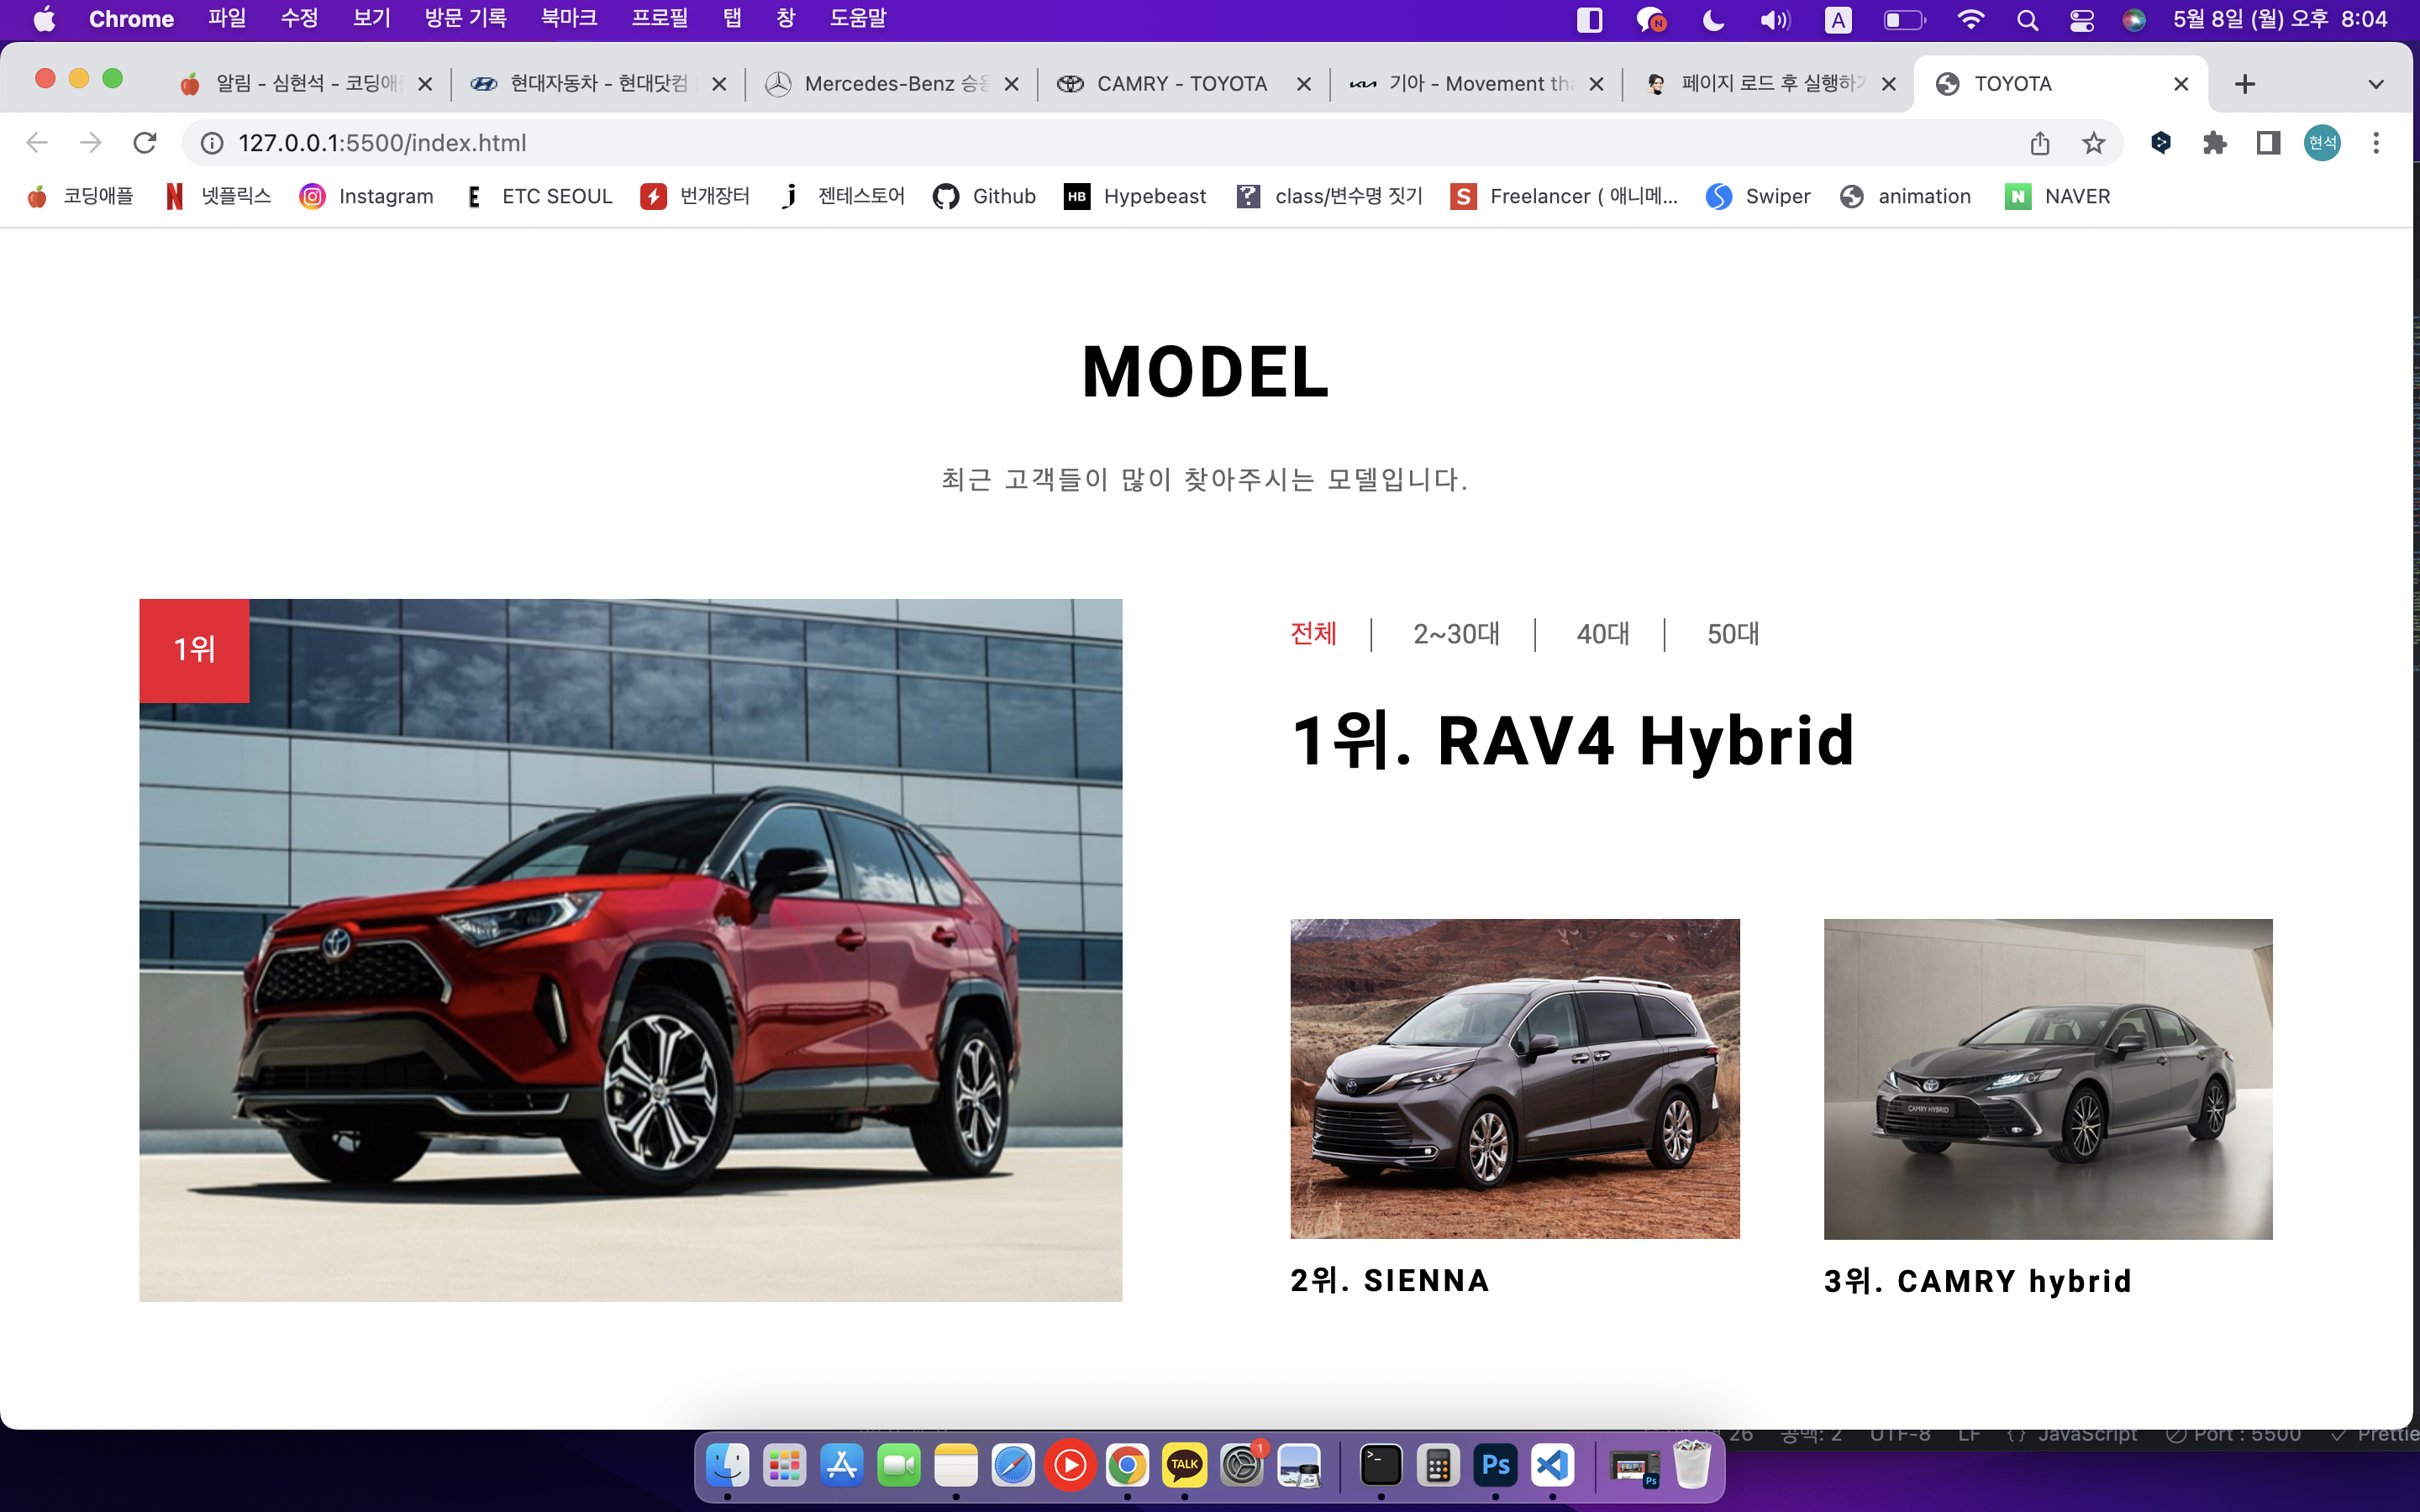Click the blue hexagon extension icon
Viewport: 2420px width, 1512px height.
click(2161, 143)
